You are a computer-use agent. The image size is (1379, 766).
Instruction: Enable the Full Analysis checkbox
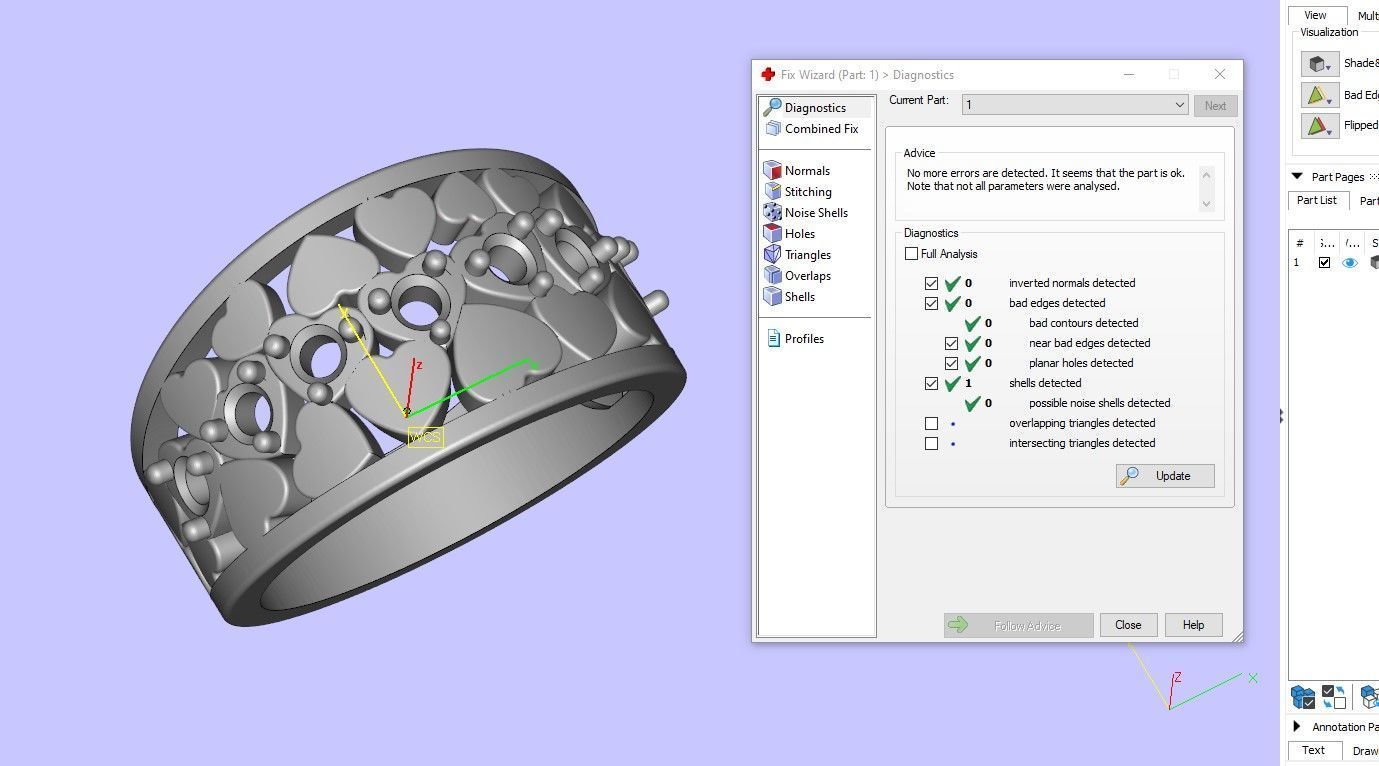tap(911, 254)
